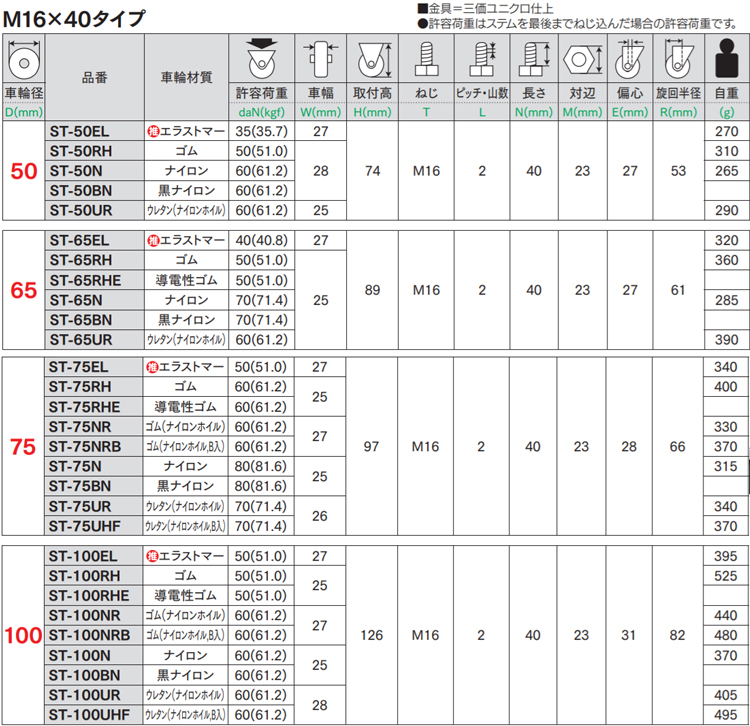Click the weight icon above 自重
The width and height of the screenshot is (750, 726).
(726, 61)
